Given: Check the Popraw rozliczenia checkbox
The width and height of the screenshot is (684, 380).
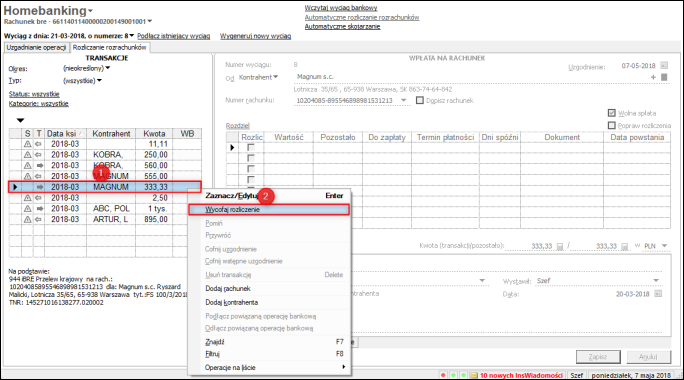Looking at the screenshot, I should (x=612, y=126).
